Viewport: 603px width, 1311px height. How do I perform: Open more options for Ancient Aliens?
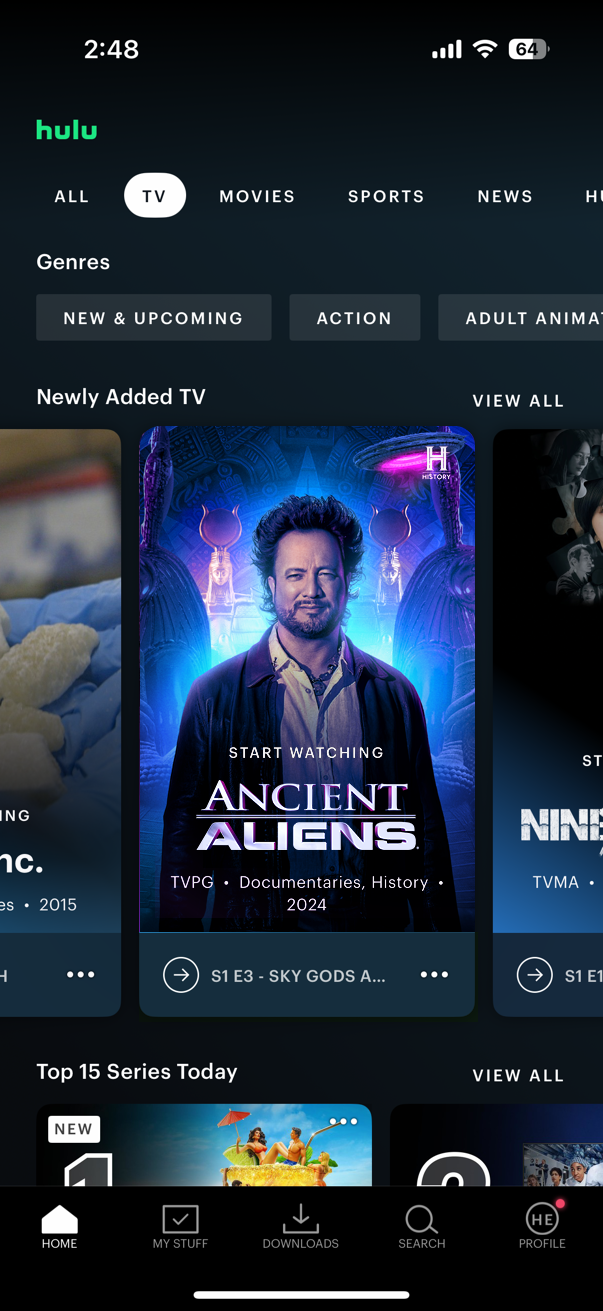[434, 975]
